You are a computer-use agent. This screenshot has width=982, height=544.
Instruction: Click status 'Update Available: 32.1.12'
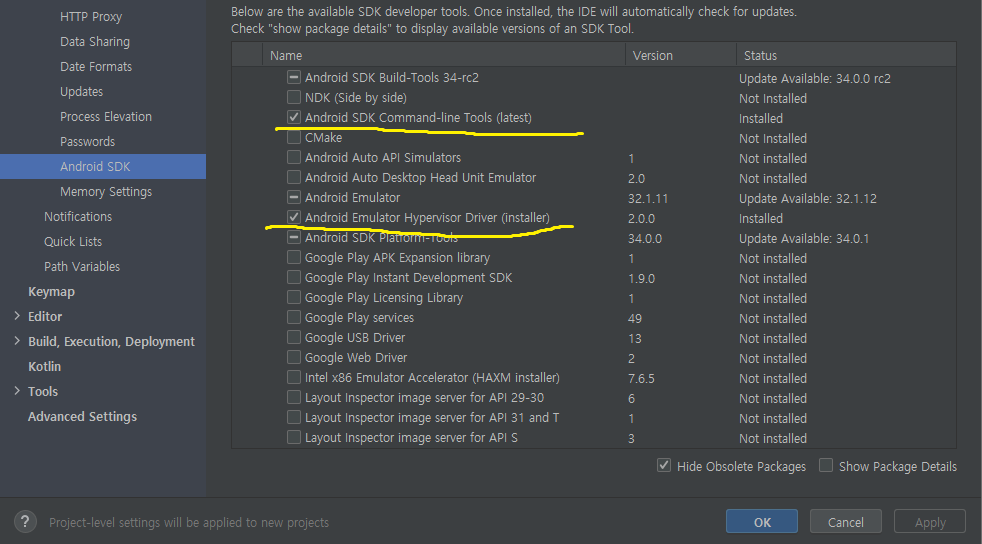point(807,198)
